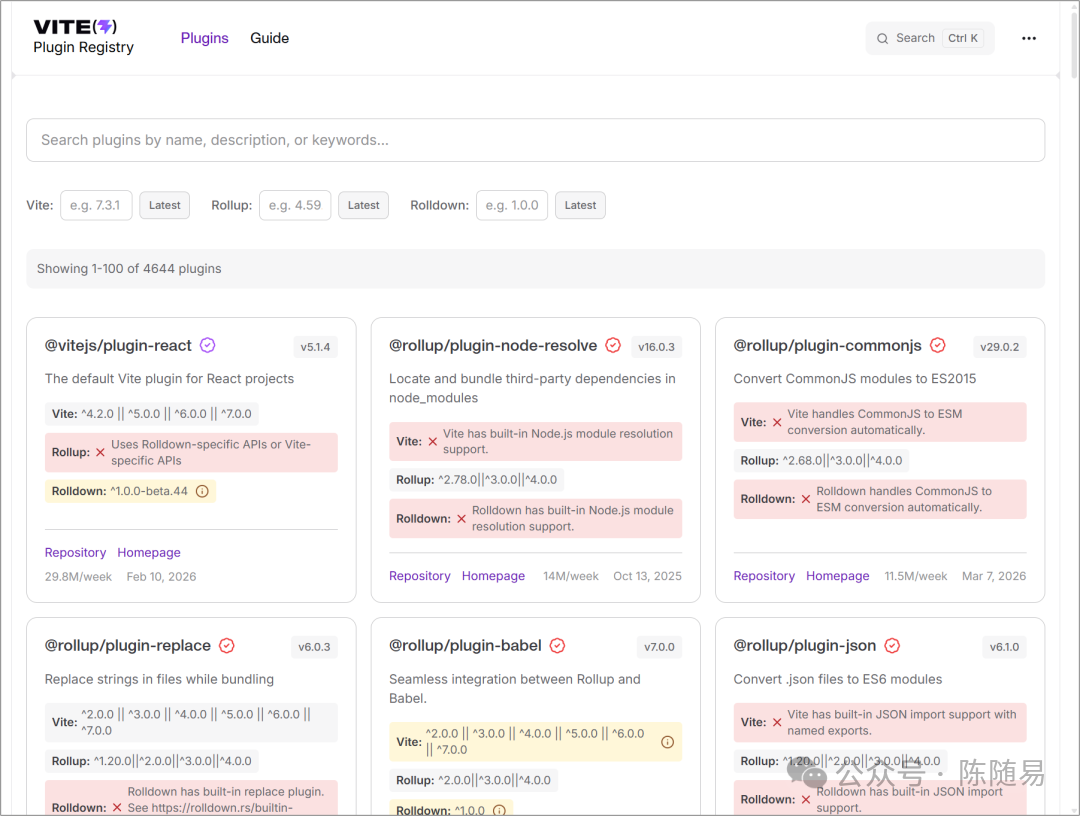1080x816 pixels.
Task: Click badge icon next to @rollup/plugin-babel
Action: 558,646
